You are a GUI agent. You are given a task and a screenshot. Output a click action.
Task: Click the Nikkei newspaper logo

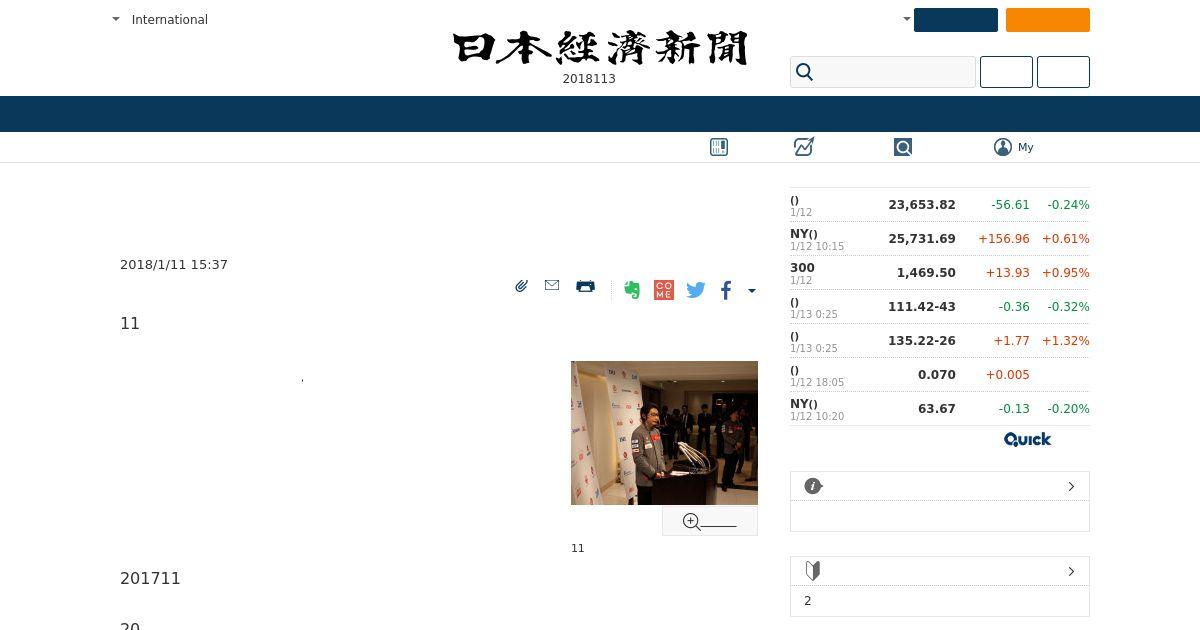click(600, 48)
